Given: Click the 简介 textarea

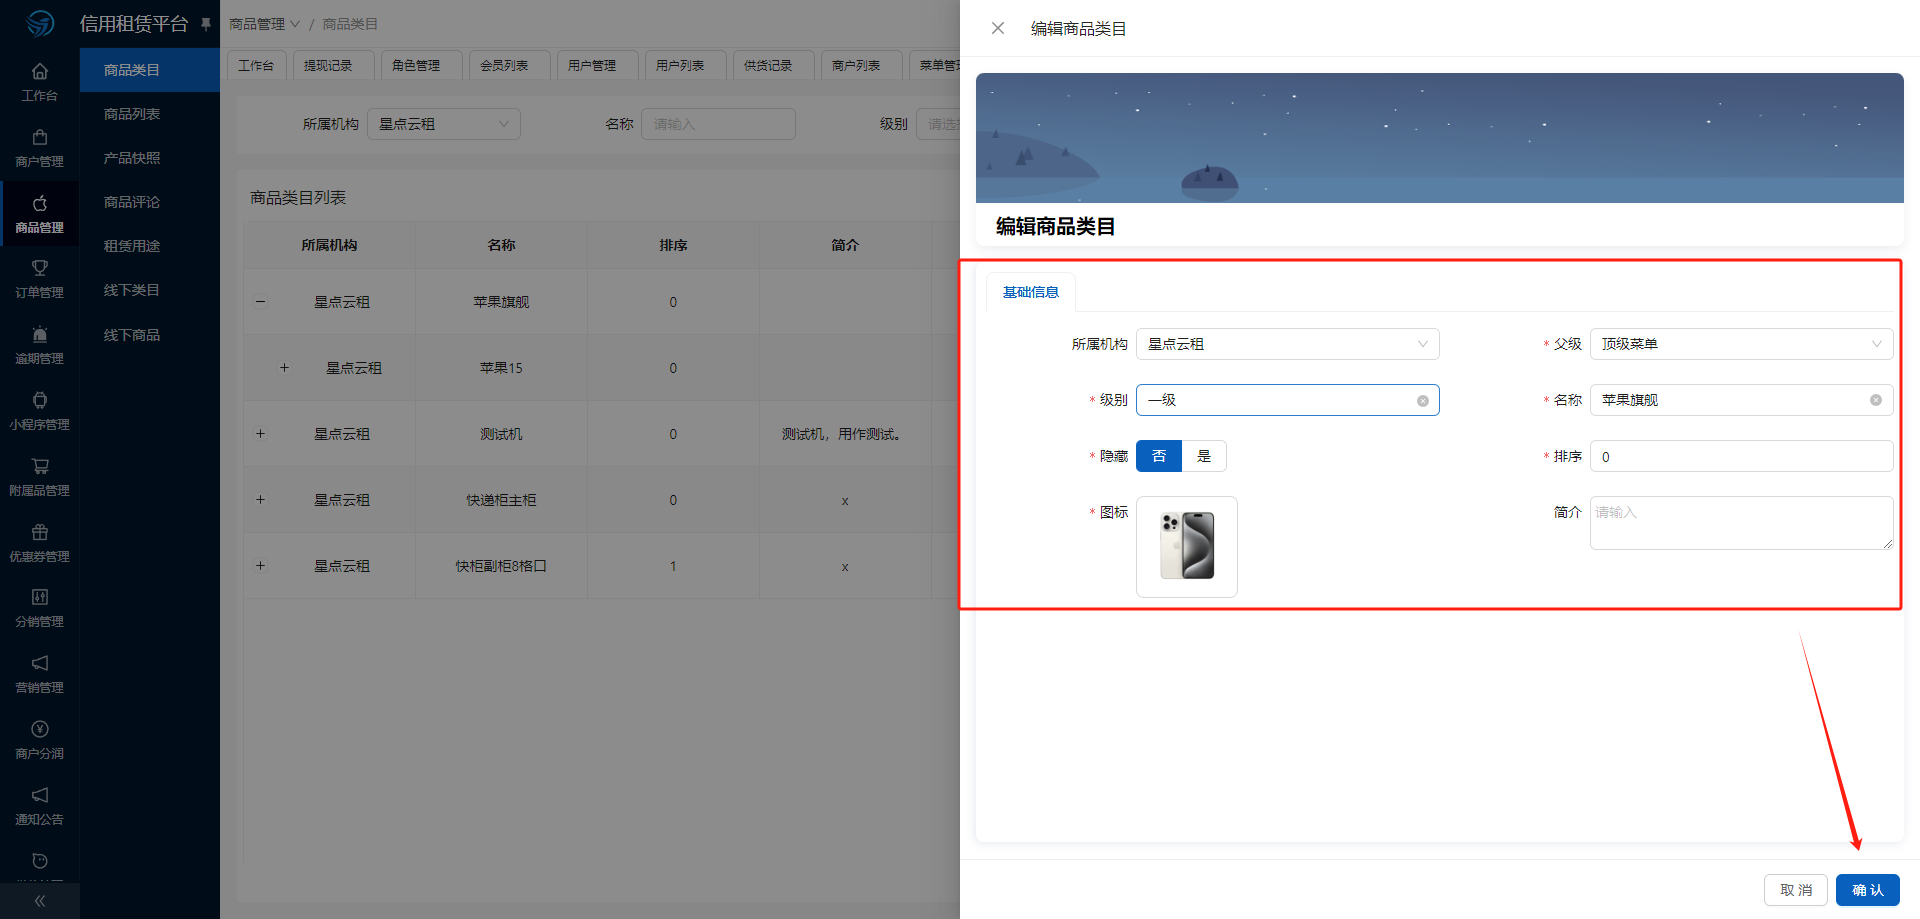Looking at the screenshot, I should 1741,523.
